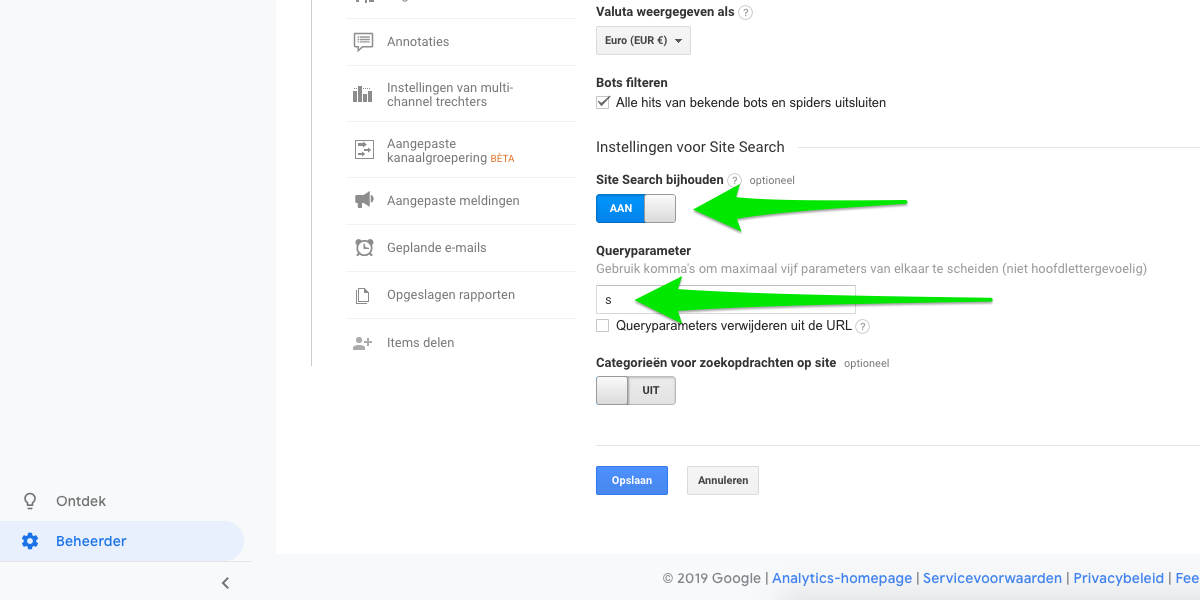Screen dimensions: 1200x600
Task: Click the multi-channel trechters bar chart icon
Action: pos(363,95)
